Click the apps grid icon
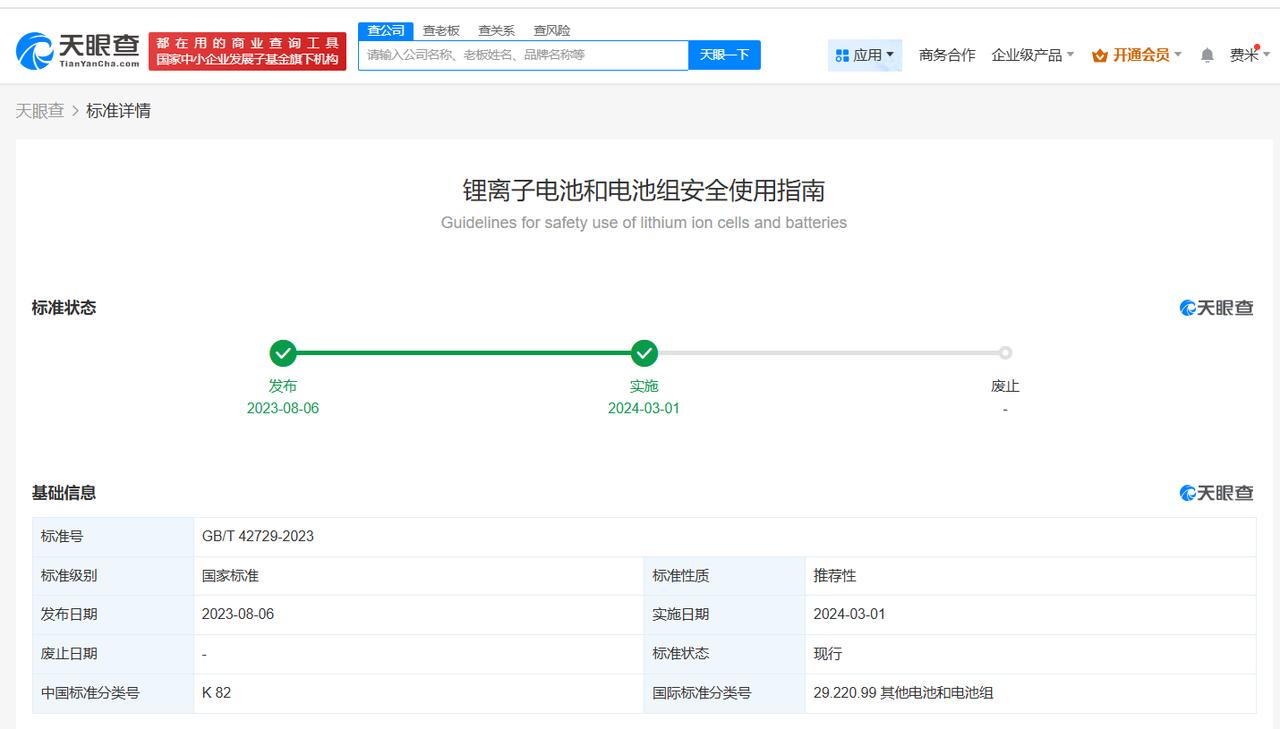This screenshot has width=1280, height=729. (842, 55)
